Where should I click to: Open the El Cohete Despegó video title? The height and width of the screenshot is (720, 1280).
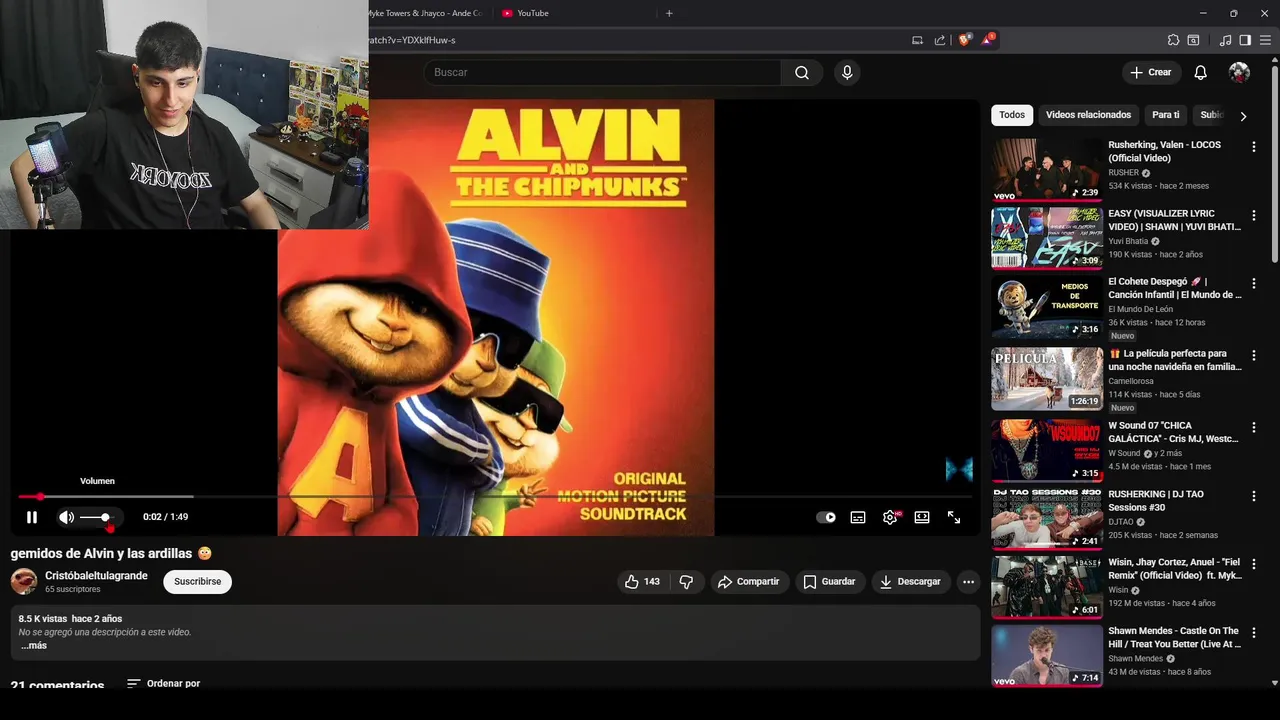tap(1174, 288)
